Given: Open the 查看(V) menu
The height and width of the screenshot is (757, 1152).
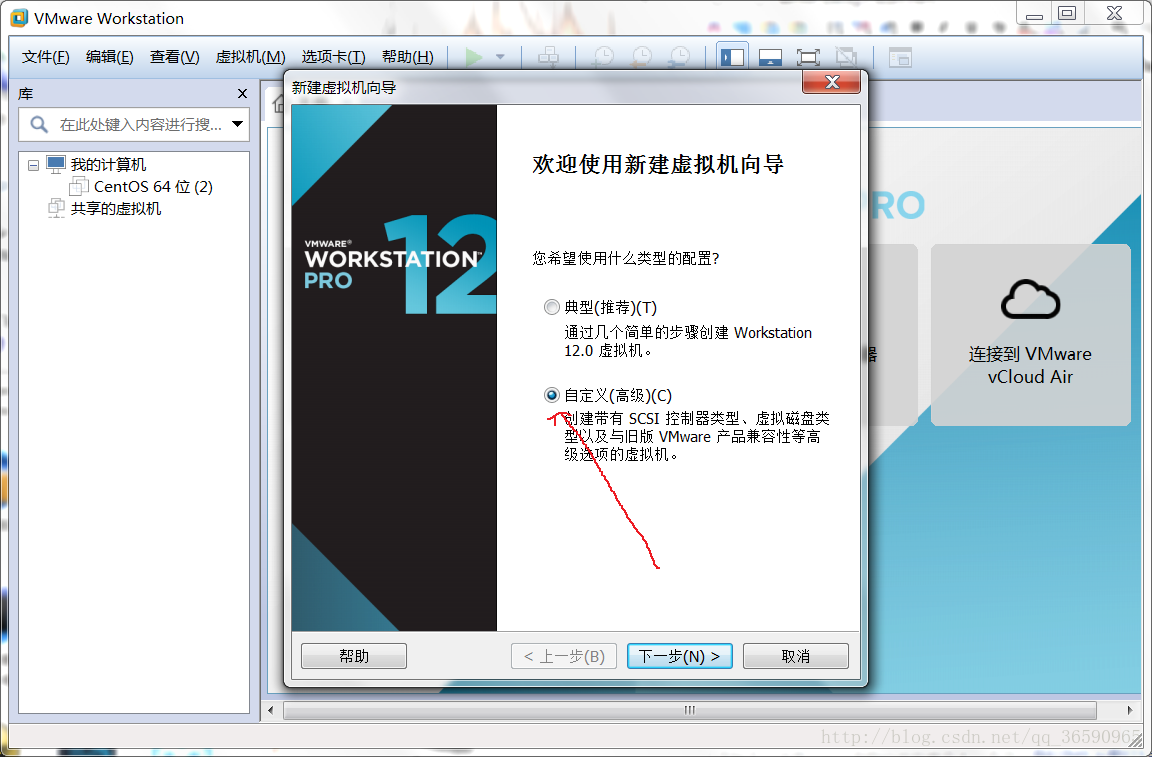Looking at the screenshot, I should pyautogui.click(x=174, y=57).
